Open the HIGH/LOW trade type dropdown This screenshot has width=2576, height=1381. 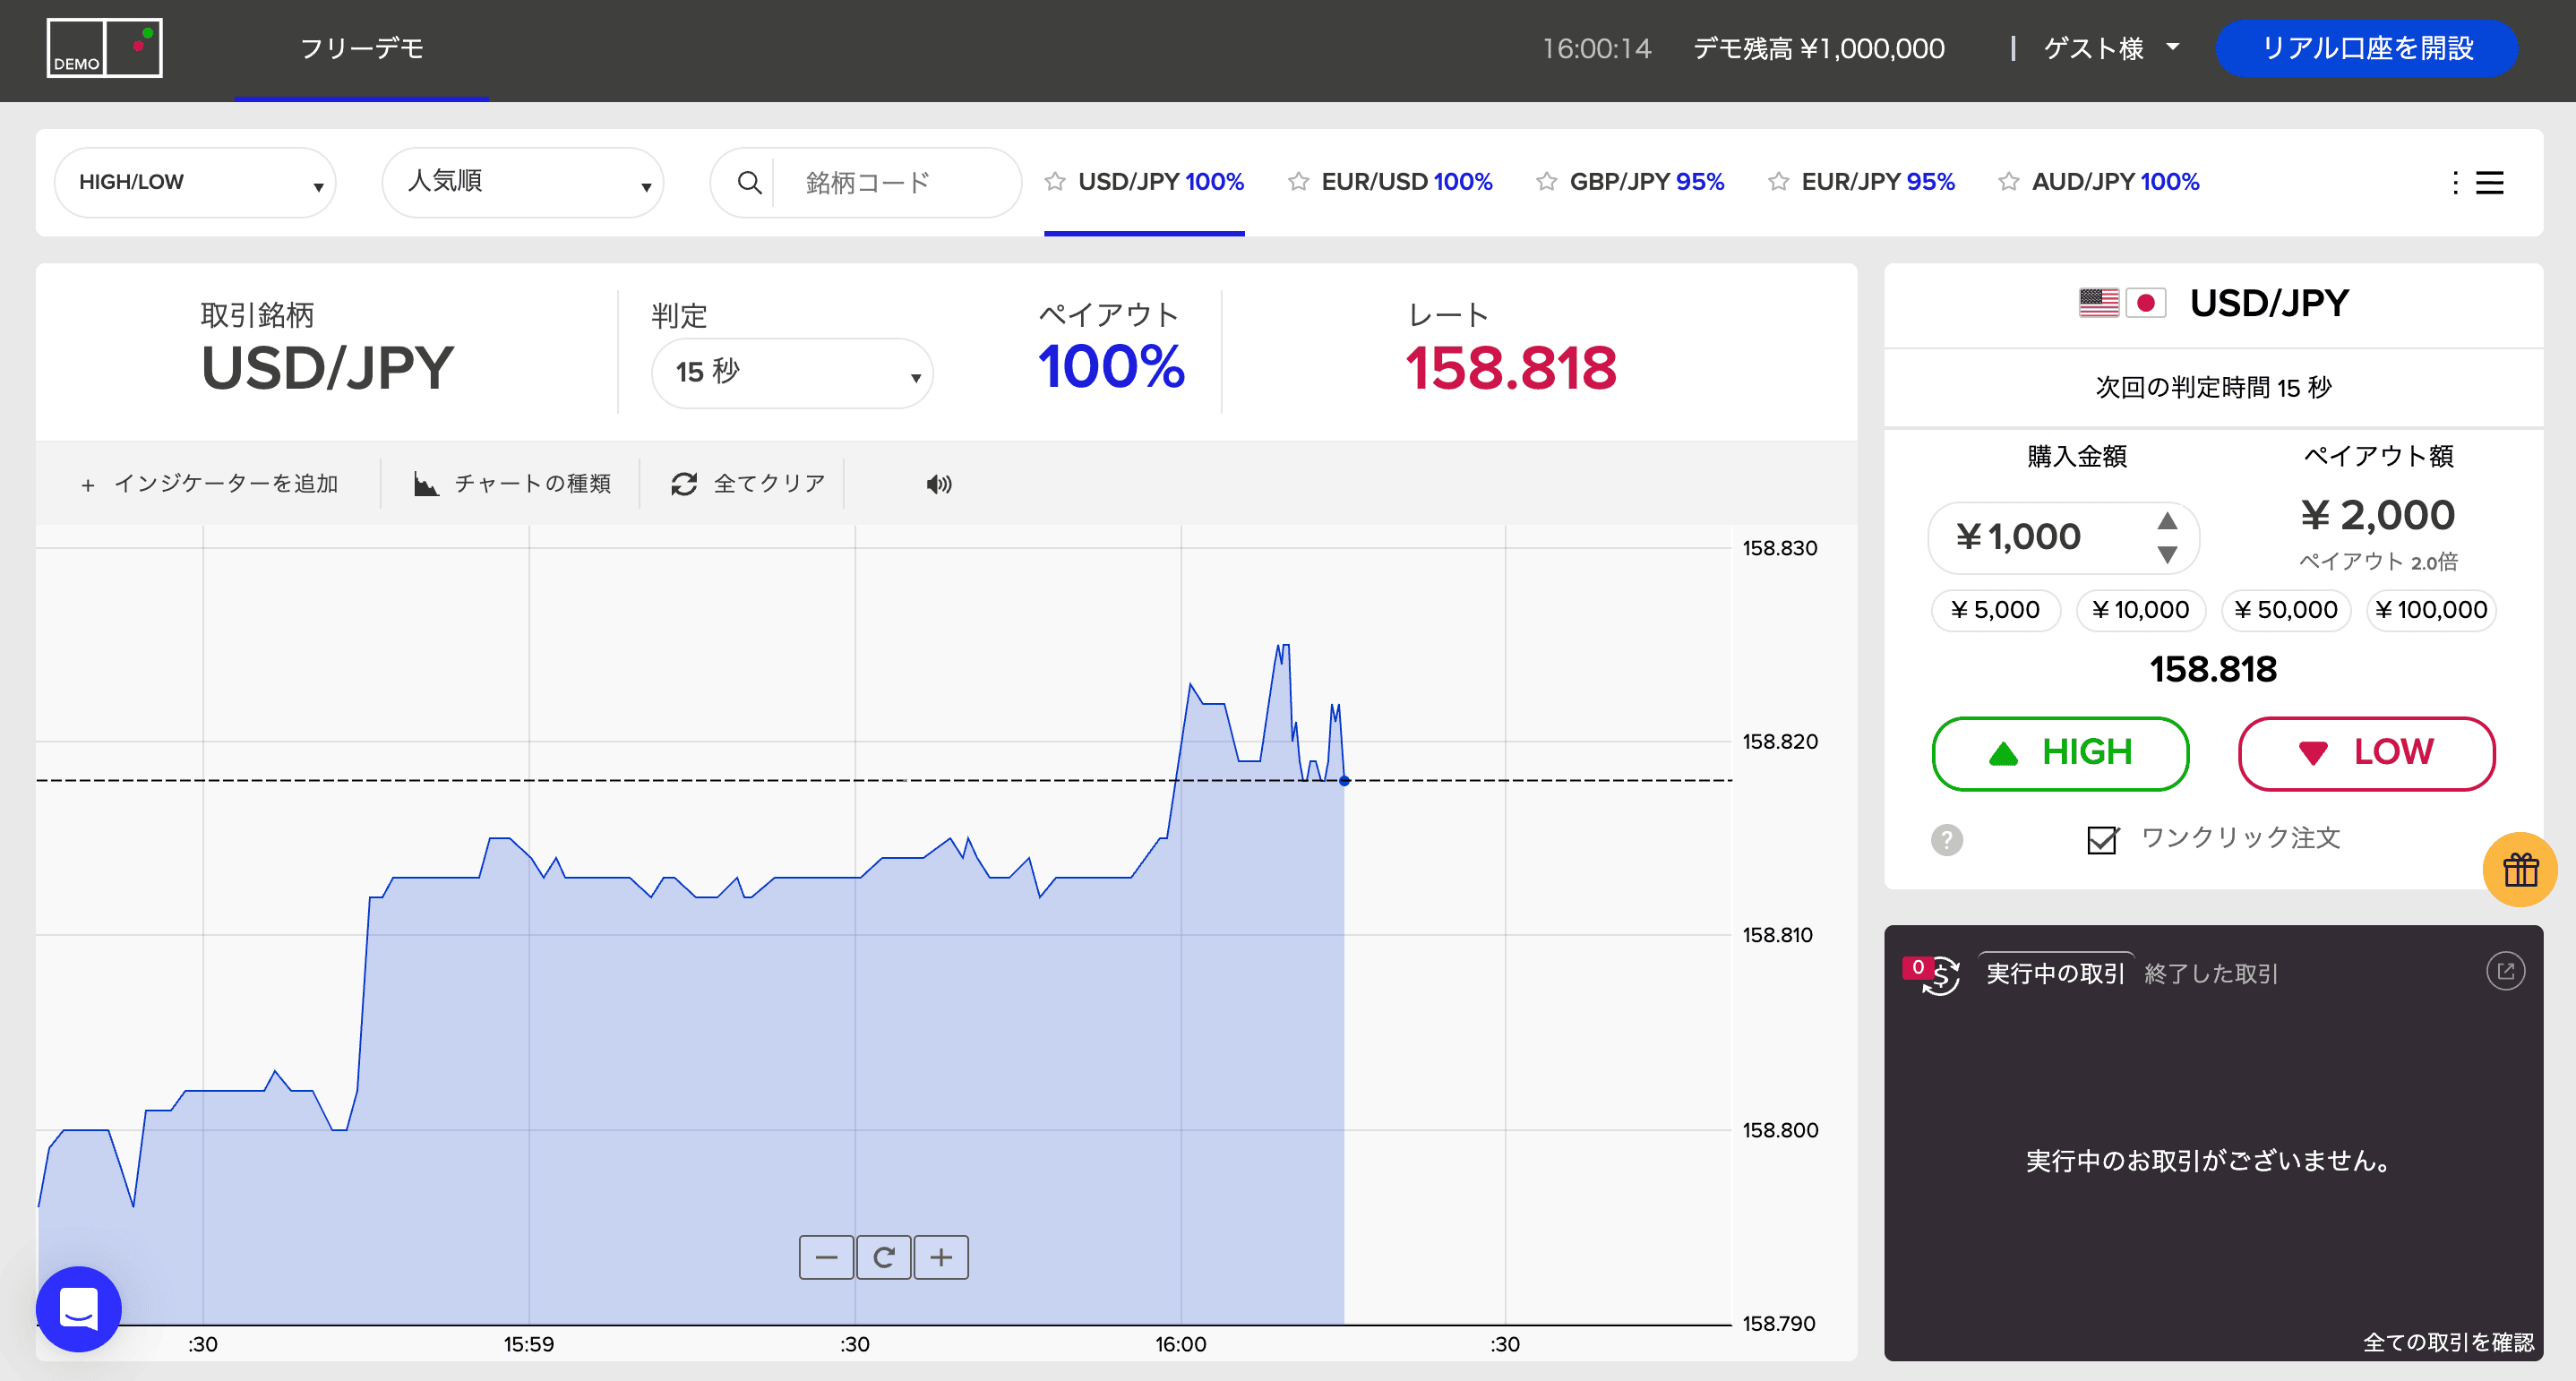[x=195, y=183]
